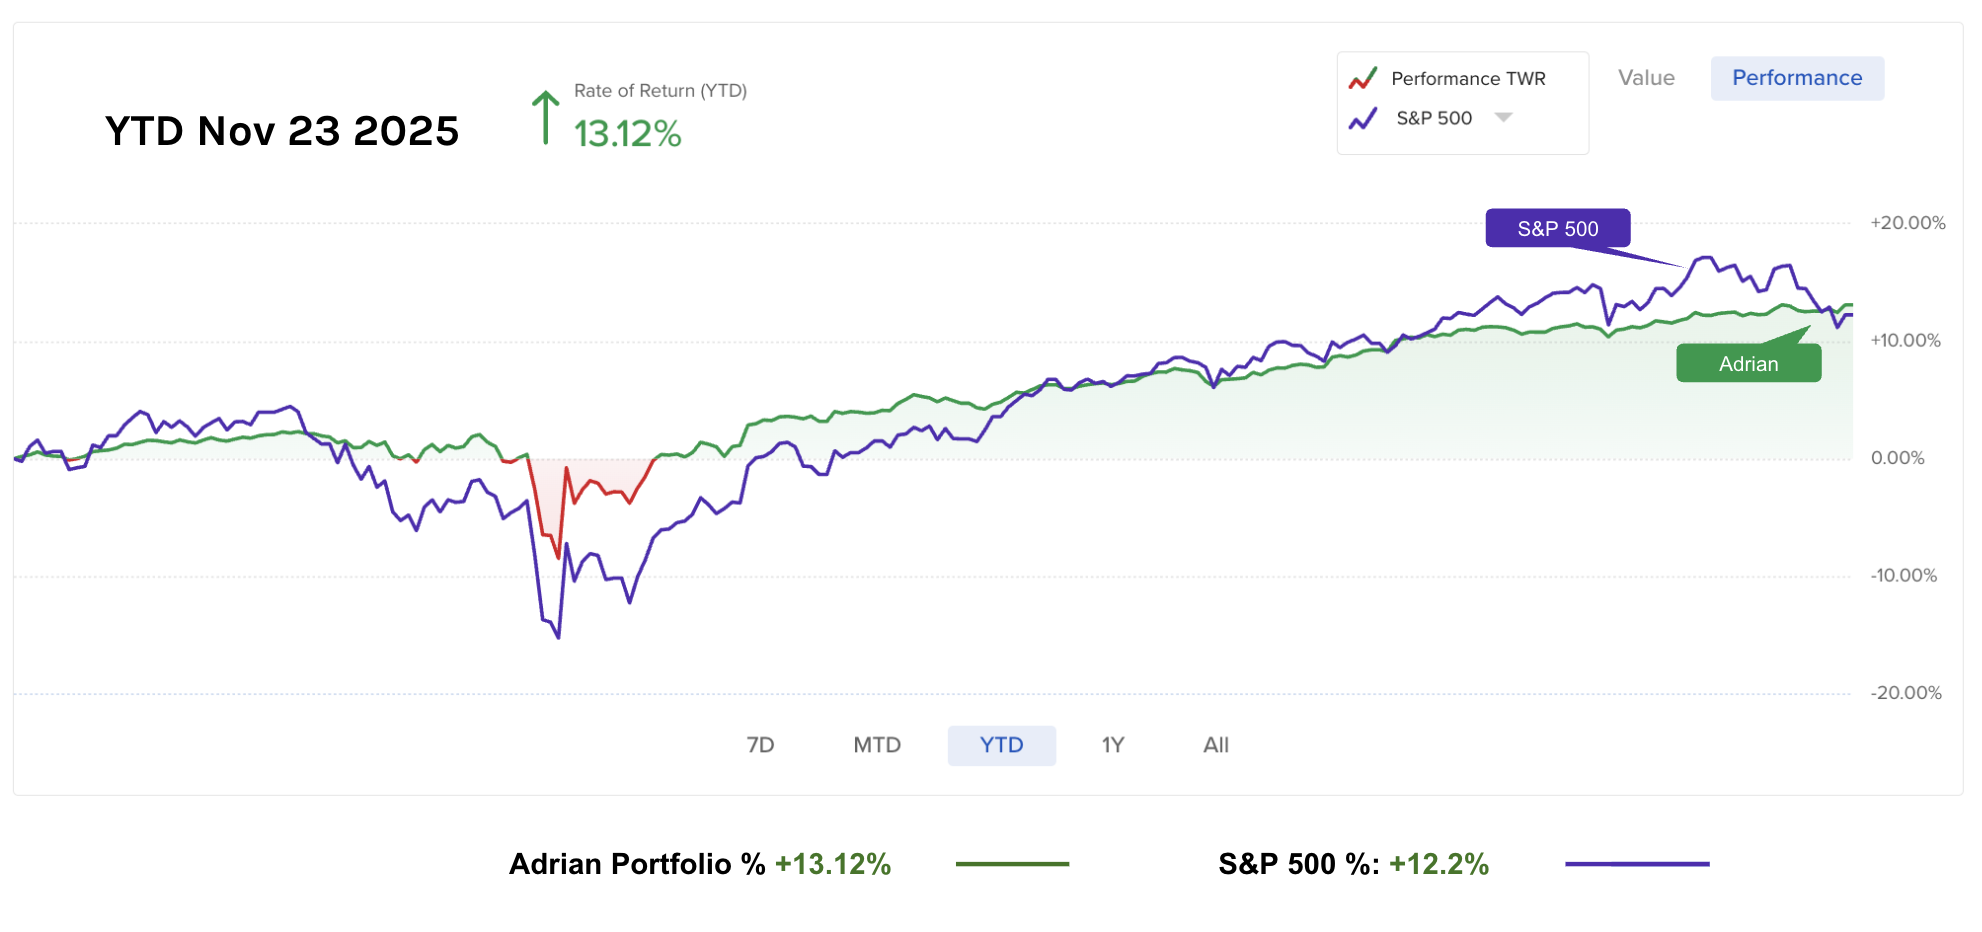The width and height of the screenshot is (1982, 932).
Task: Click the purple S&P 500 legend line icon
Action: 1363,119
